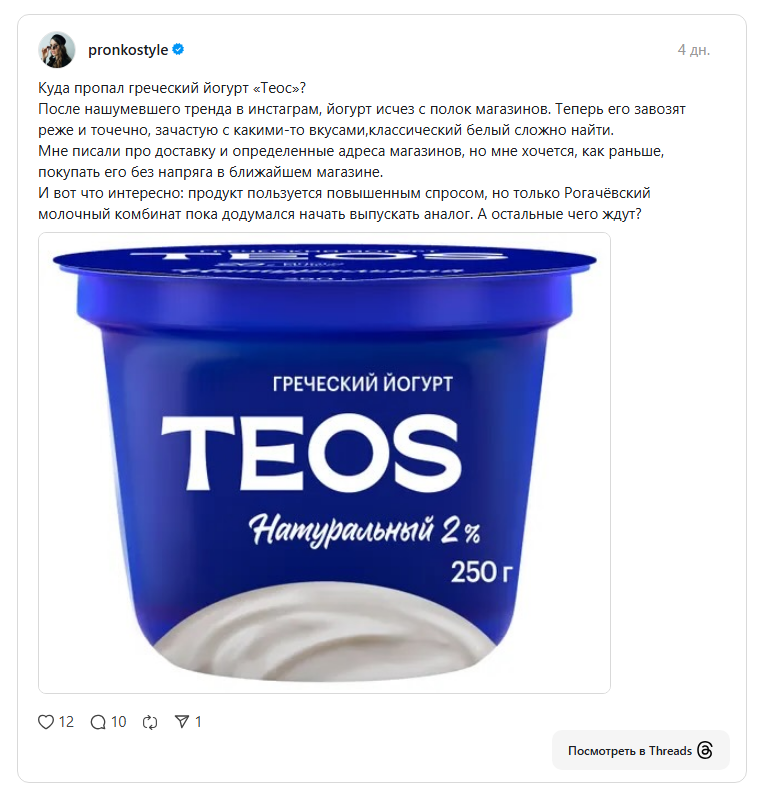
Task: Click the Threads logo icon
Action: [705, 750]
